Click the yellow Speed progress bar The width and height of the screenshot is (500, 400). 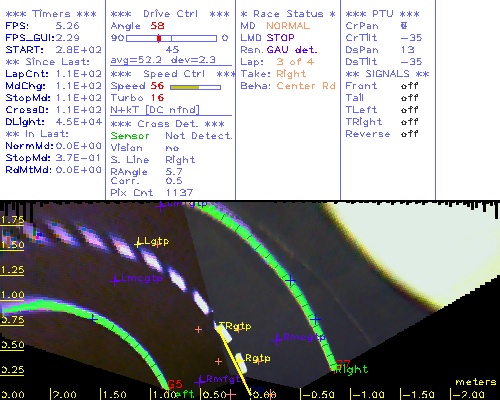point(195,87)
